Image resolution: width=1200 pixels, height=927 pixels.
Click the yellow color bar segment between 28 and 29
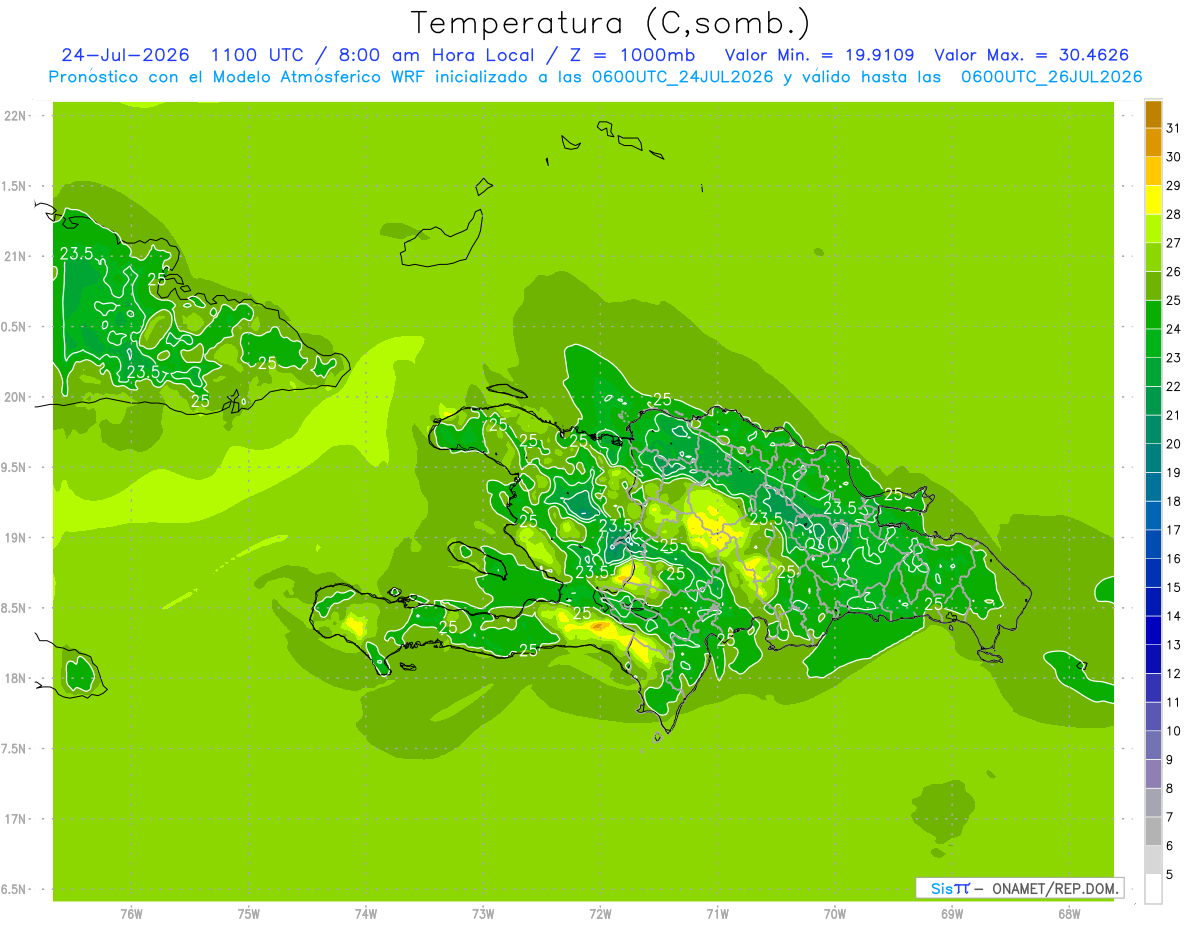1153,199
